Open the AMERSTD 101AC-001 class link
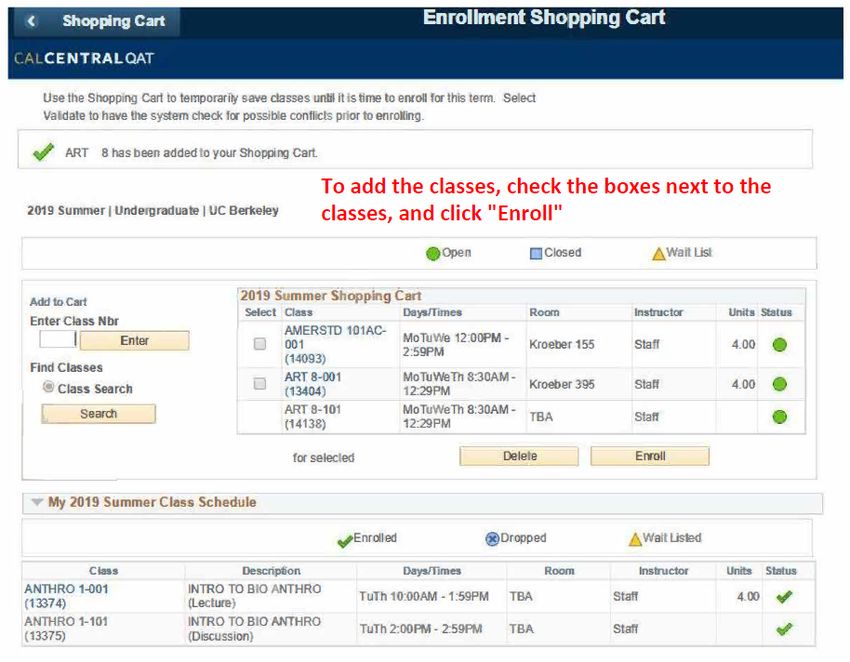This screenshot has height=662, width=850. click(335, 344)
